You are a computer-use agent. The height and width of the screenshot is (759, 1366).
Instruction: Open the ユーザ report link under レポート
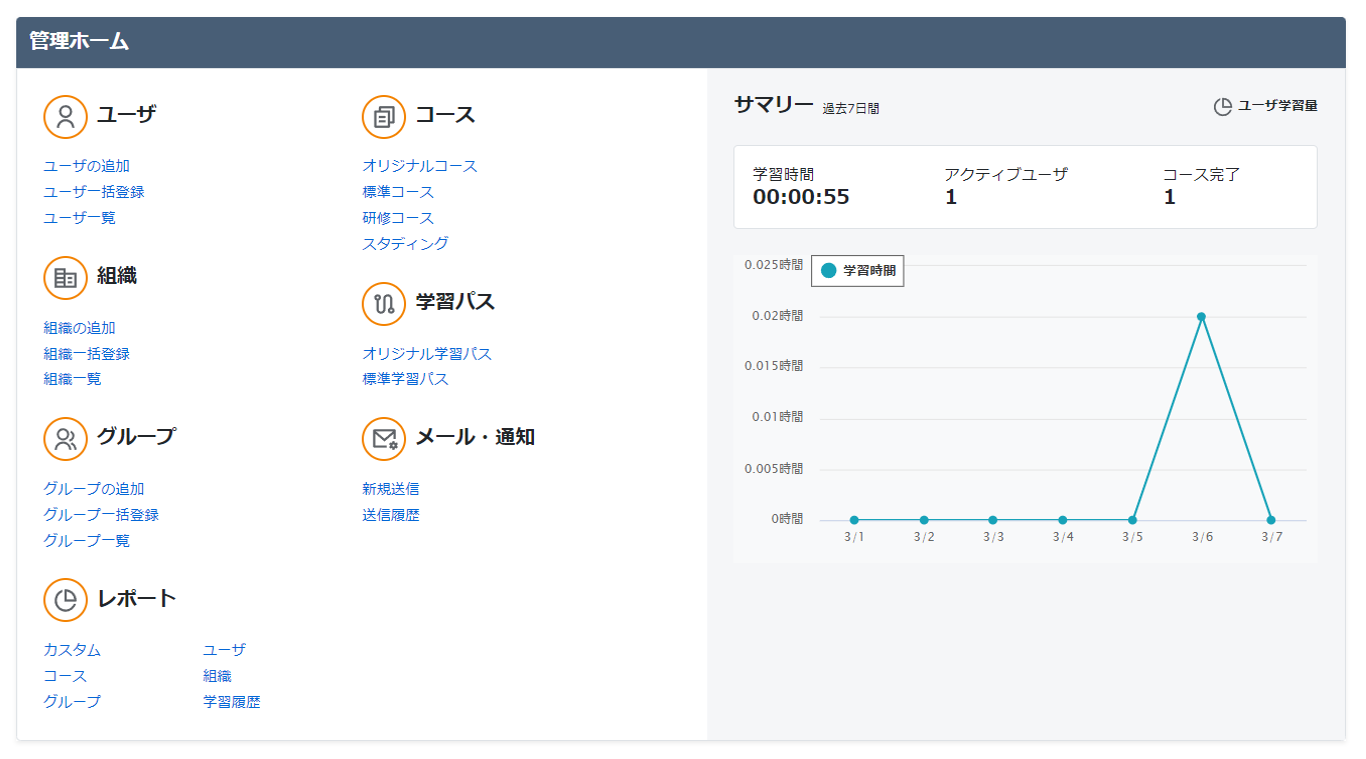(x=224, y=650)
